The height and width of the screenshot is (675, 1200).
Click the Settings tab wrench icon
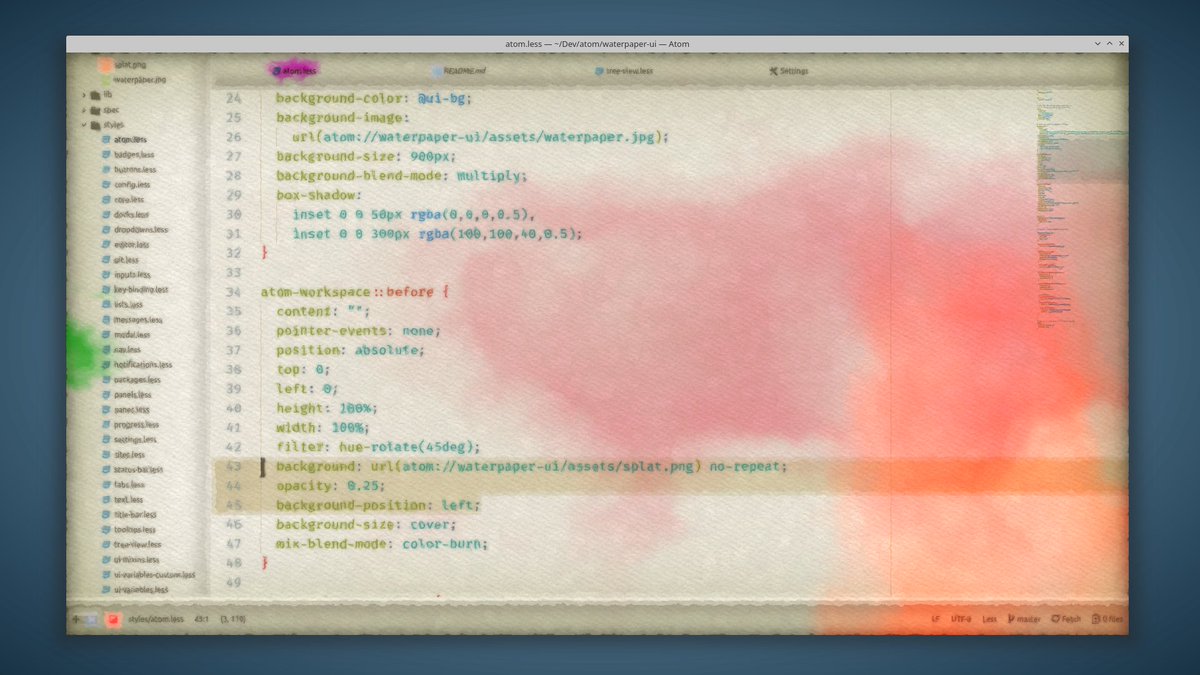pyautogui.click(x=773, y=71)
